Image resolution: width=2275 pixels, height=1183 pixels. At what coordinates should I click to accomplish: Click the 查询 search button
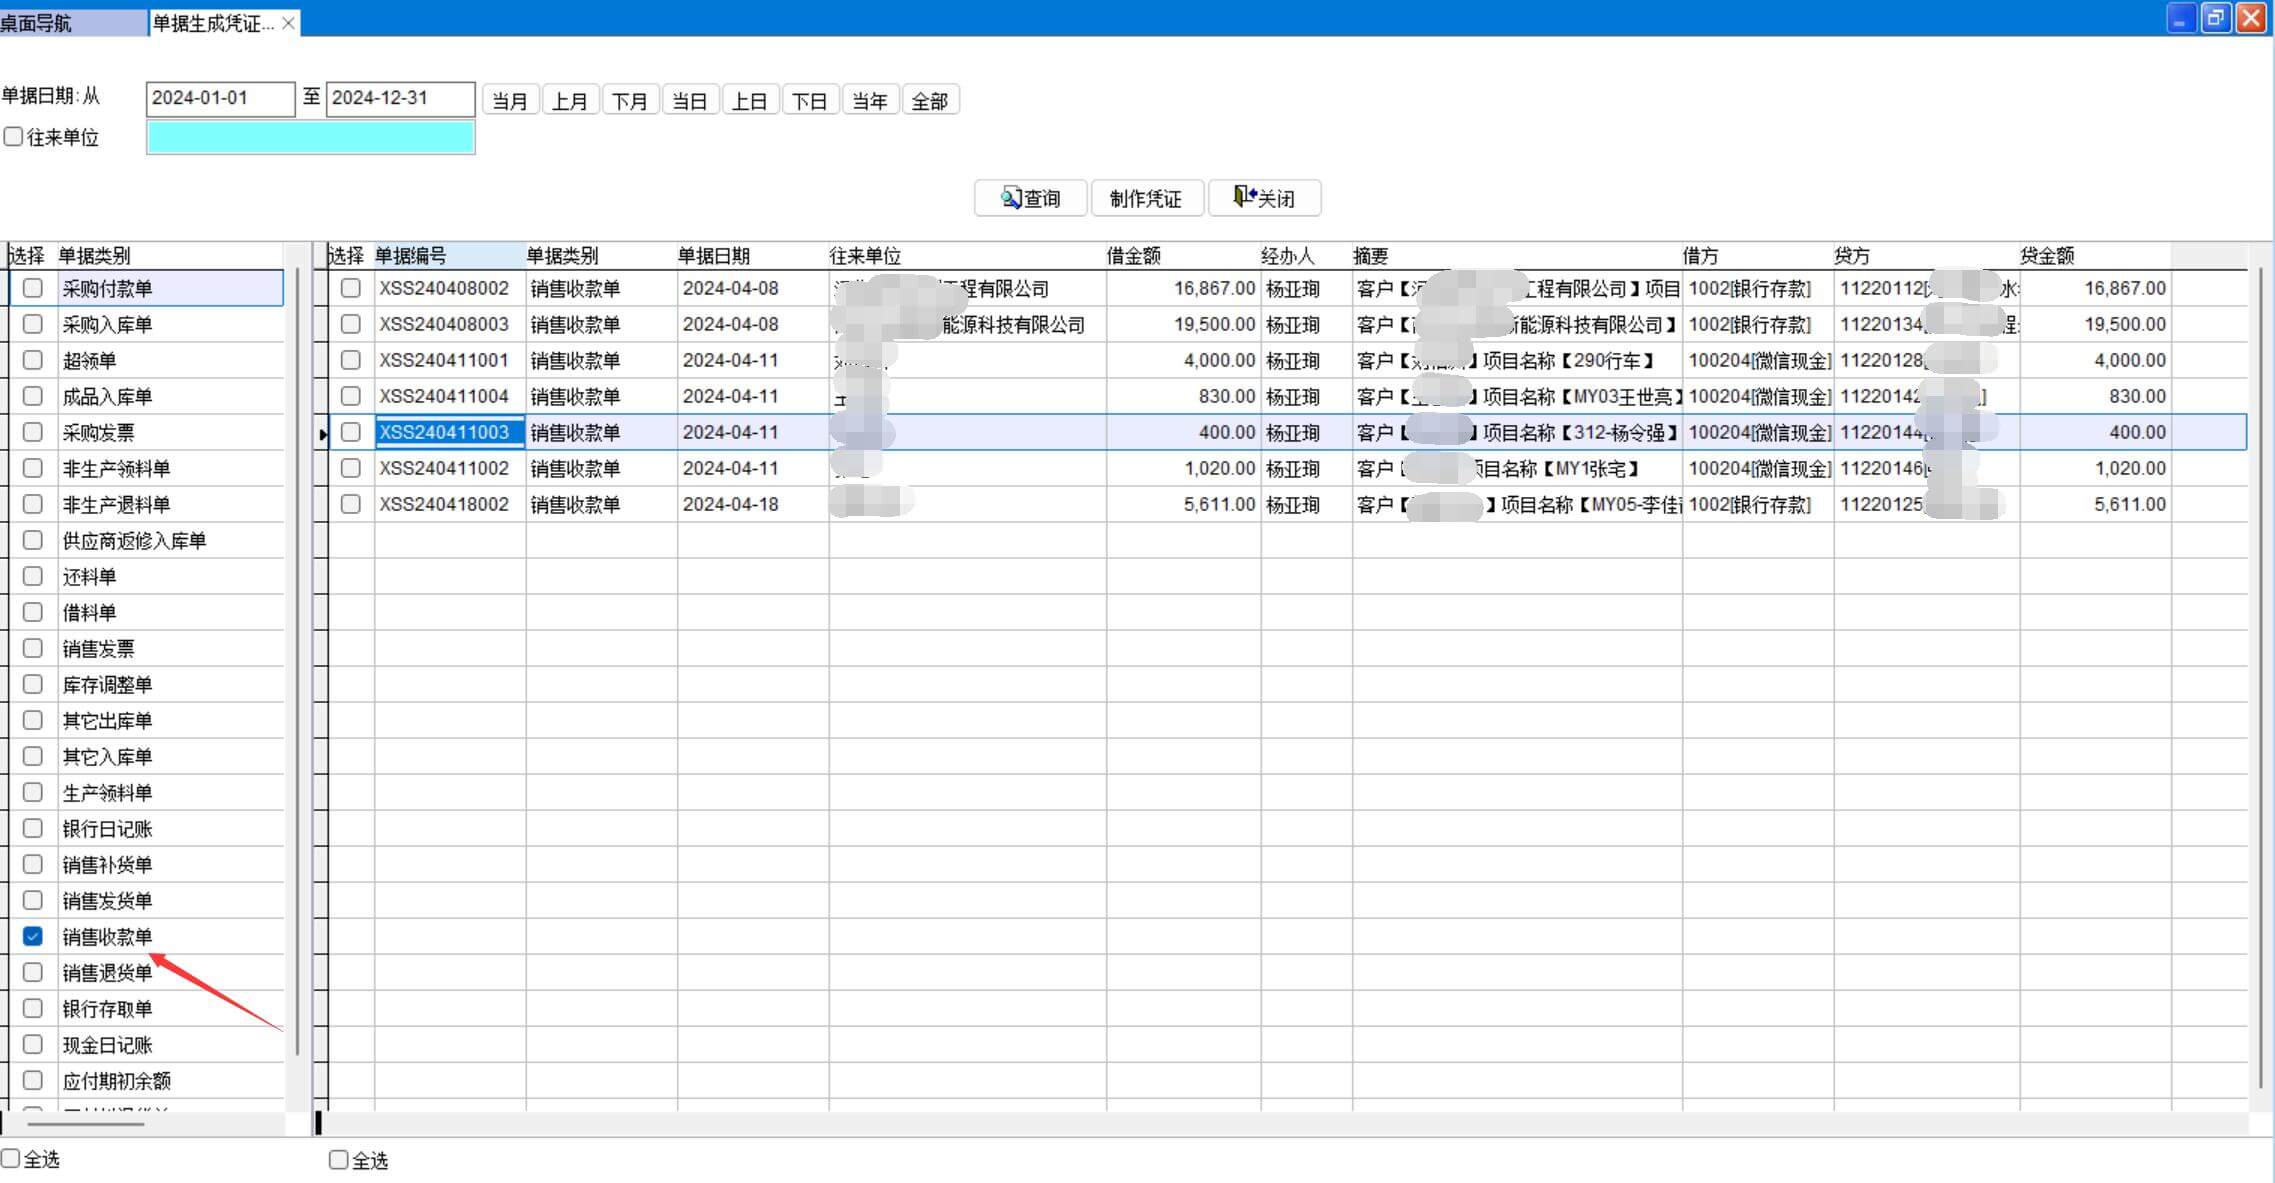(x=1030, y=198)
